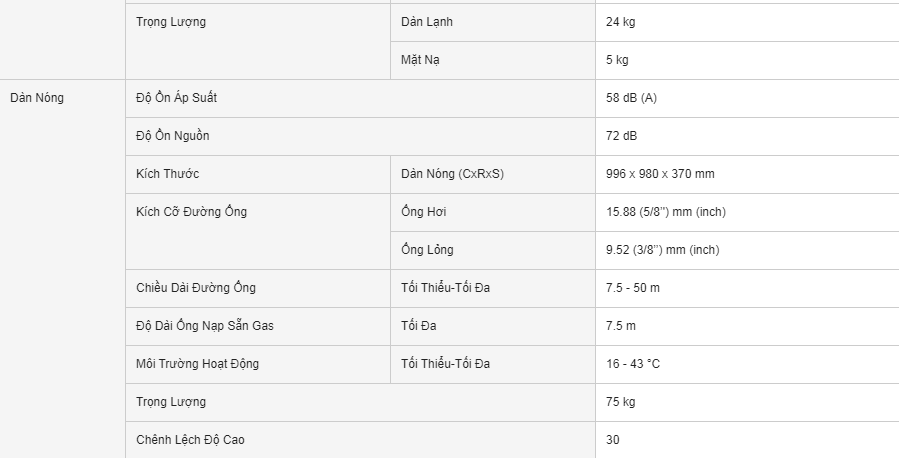Click the Kích Cỡ Đường Ống label

tap(191, 212)
